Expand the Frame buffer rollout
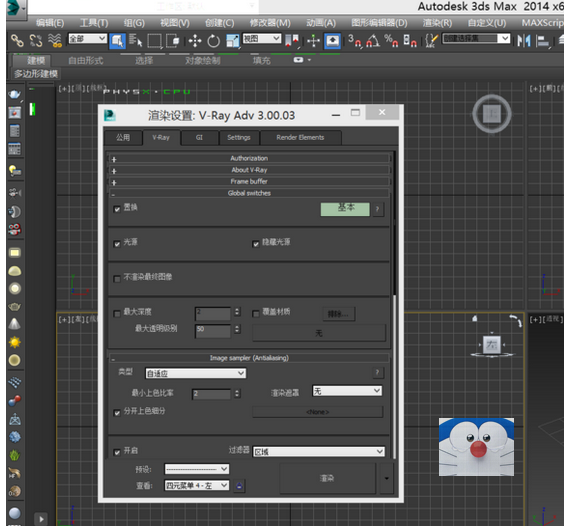564x526 pixels. pos(249,181)
